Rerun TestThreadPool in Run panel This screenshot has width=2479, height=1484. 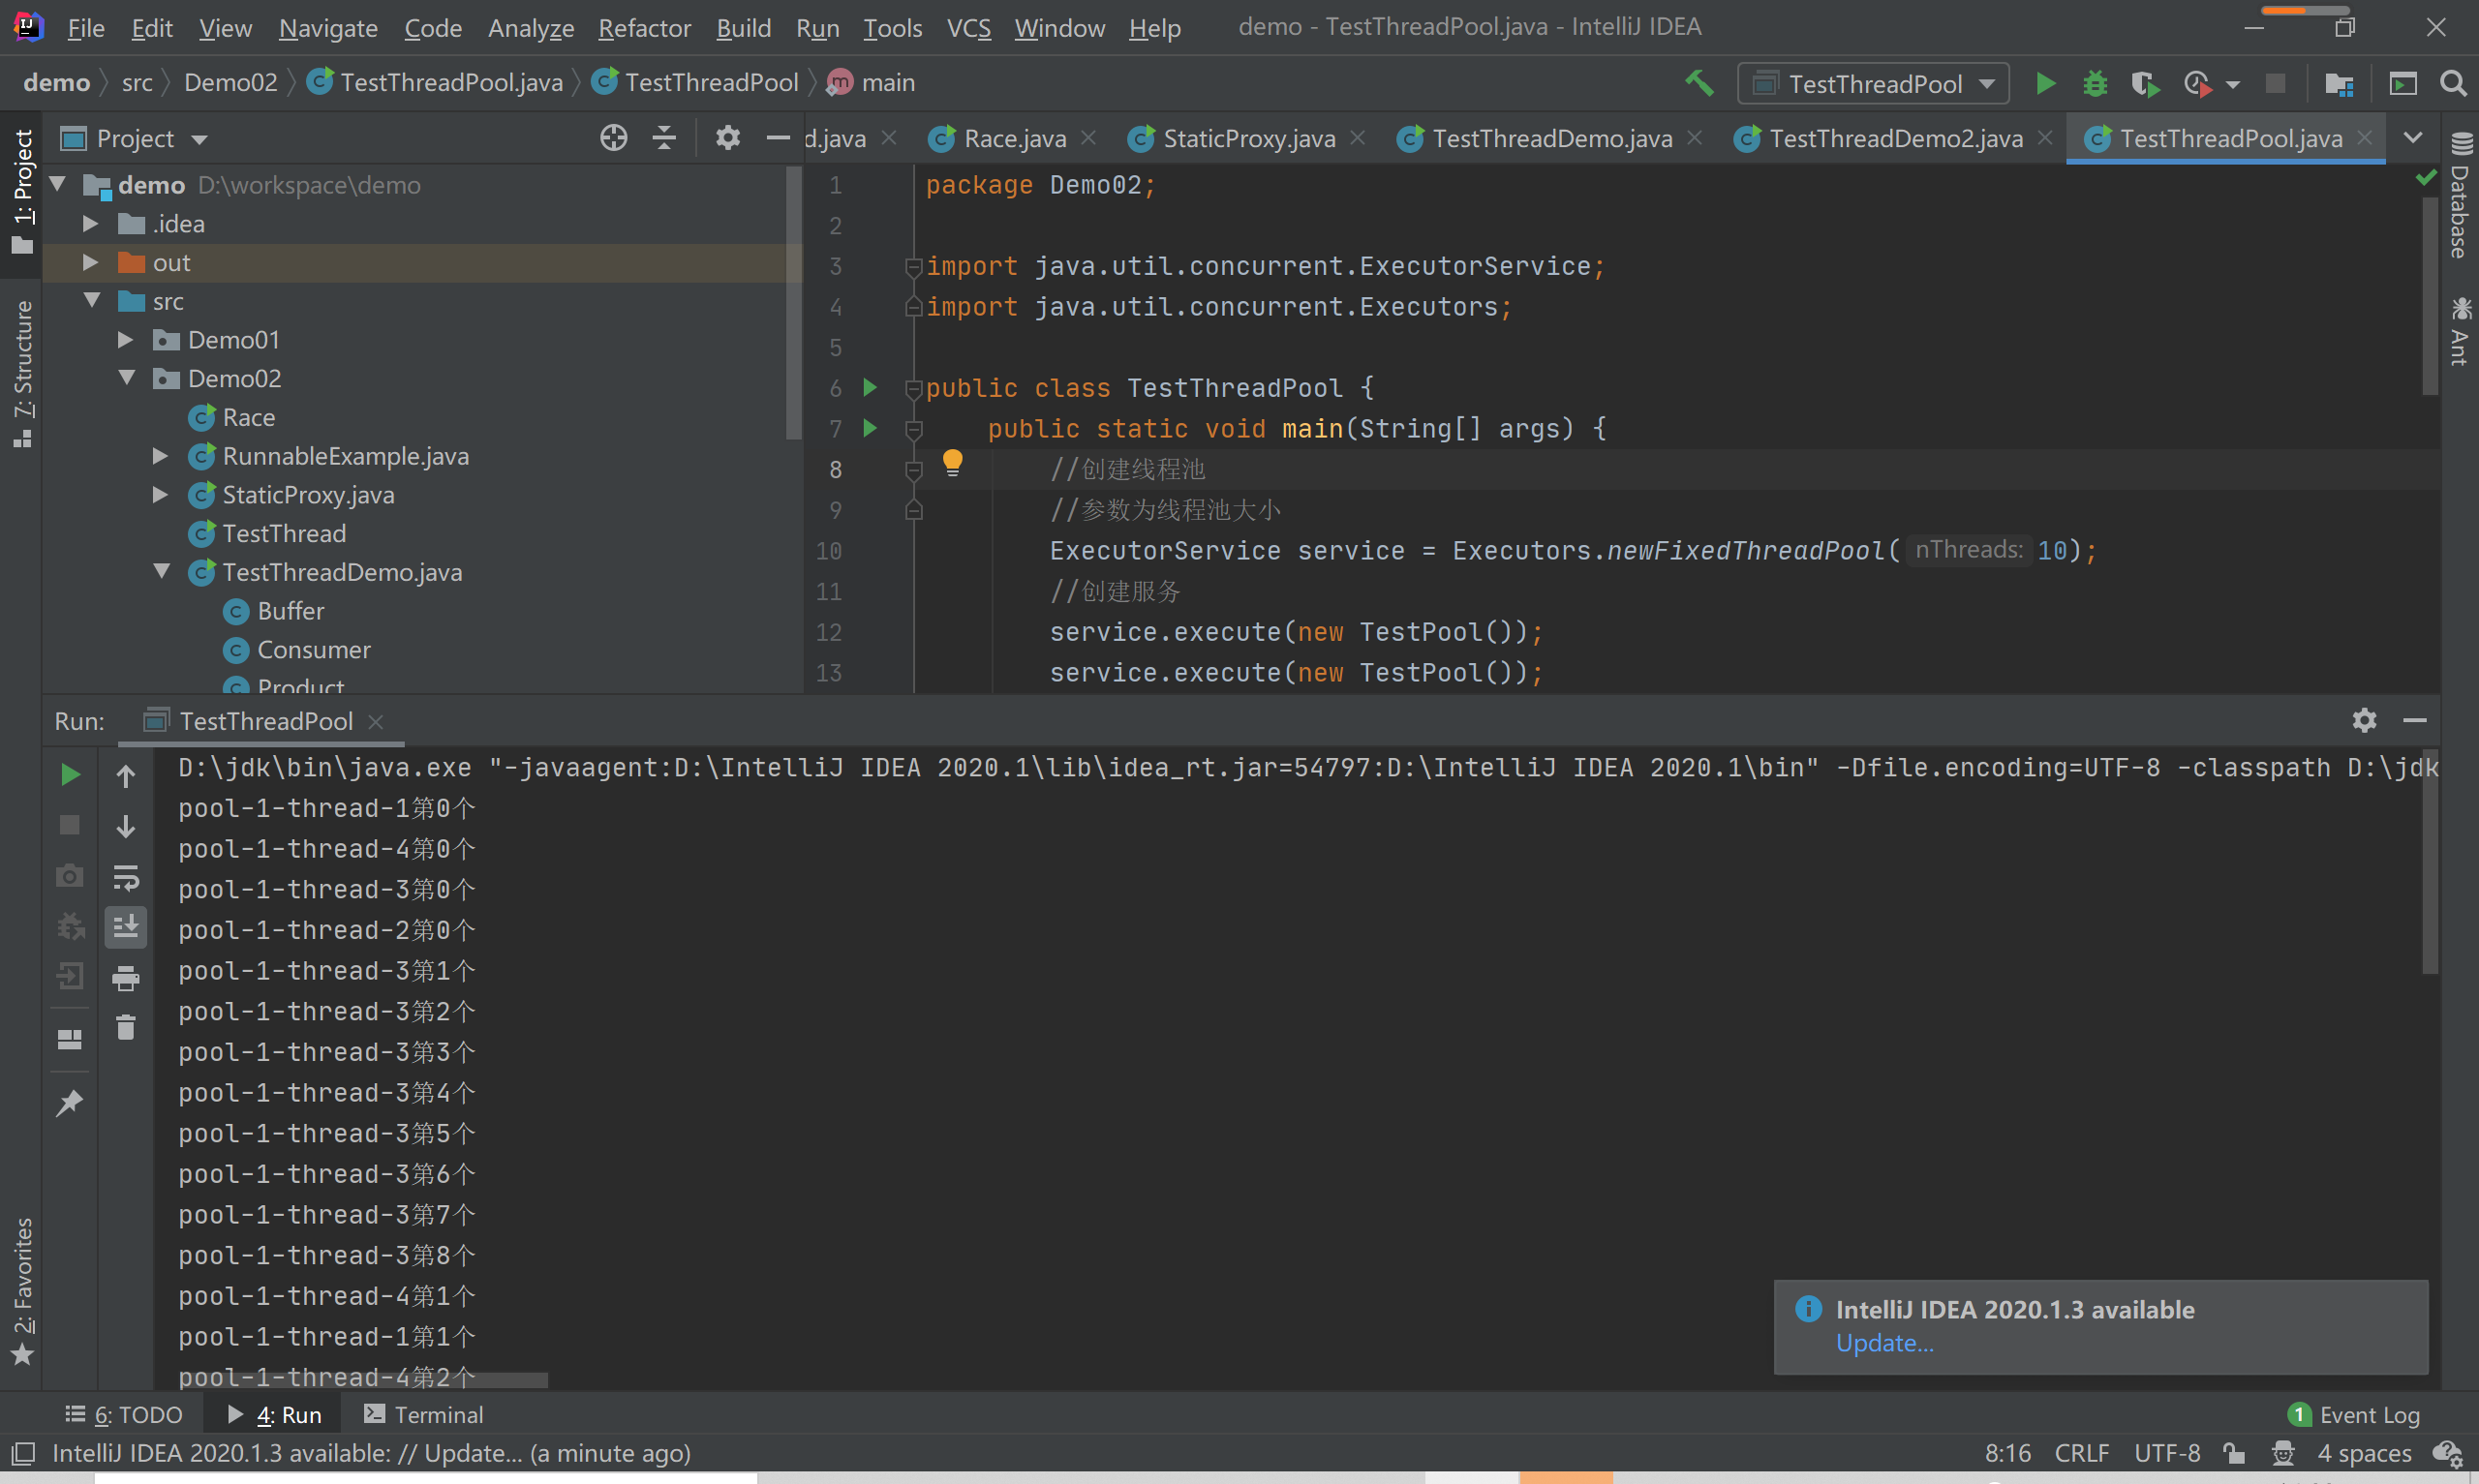70,775
